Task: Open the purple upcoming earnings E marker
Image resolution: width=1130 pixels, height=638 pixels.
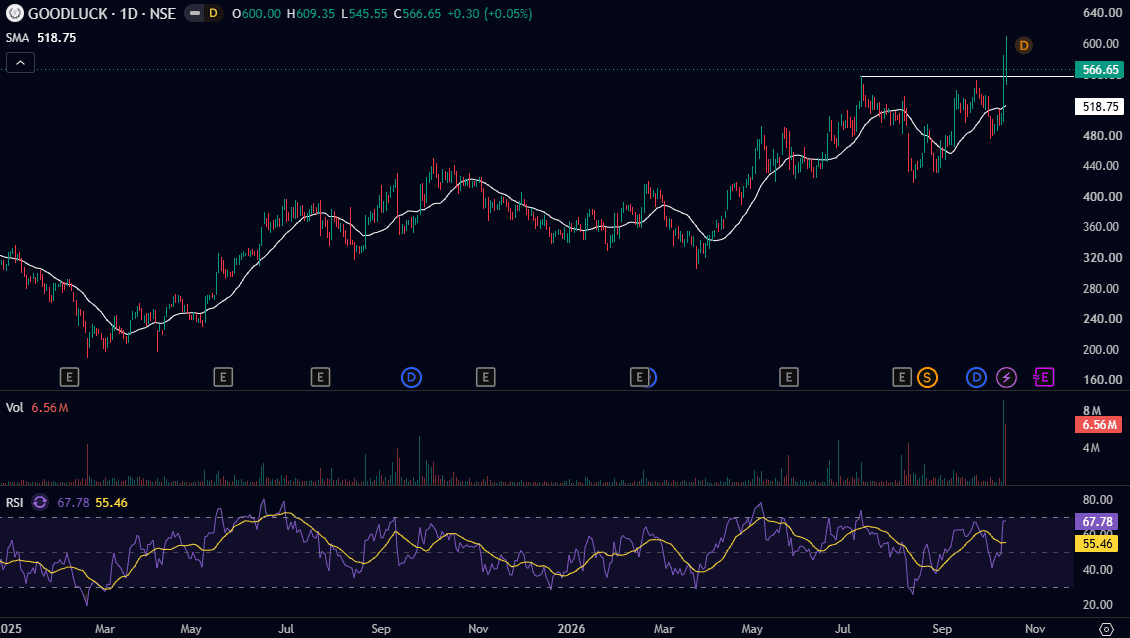Action: pos(1044,376)
